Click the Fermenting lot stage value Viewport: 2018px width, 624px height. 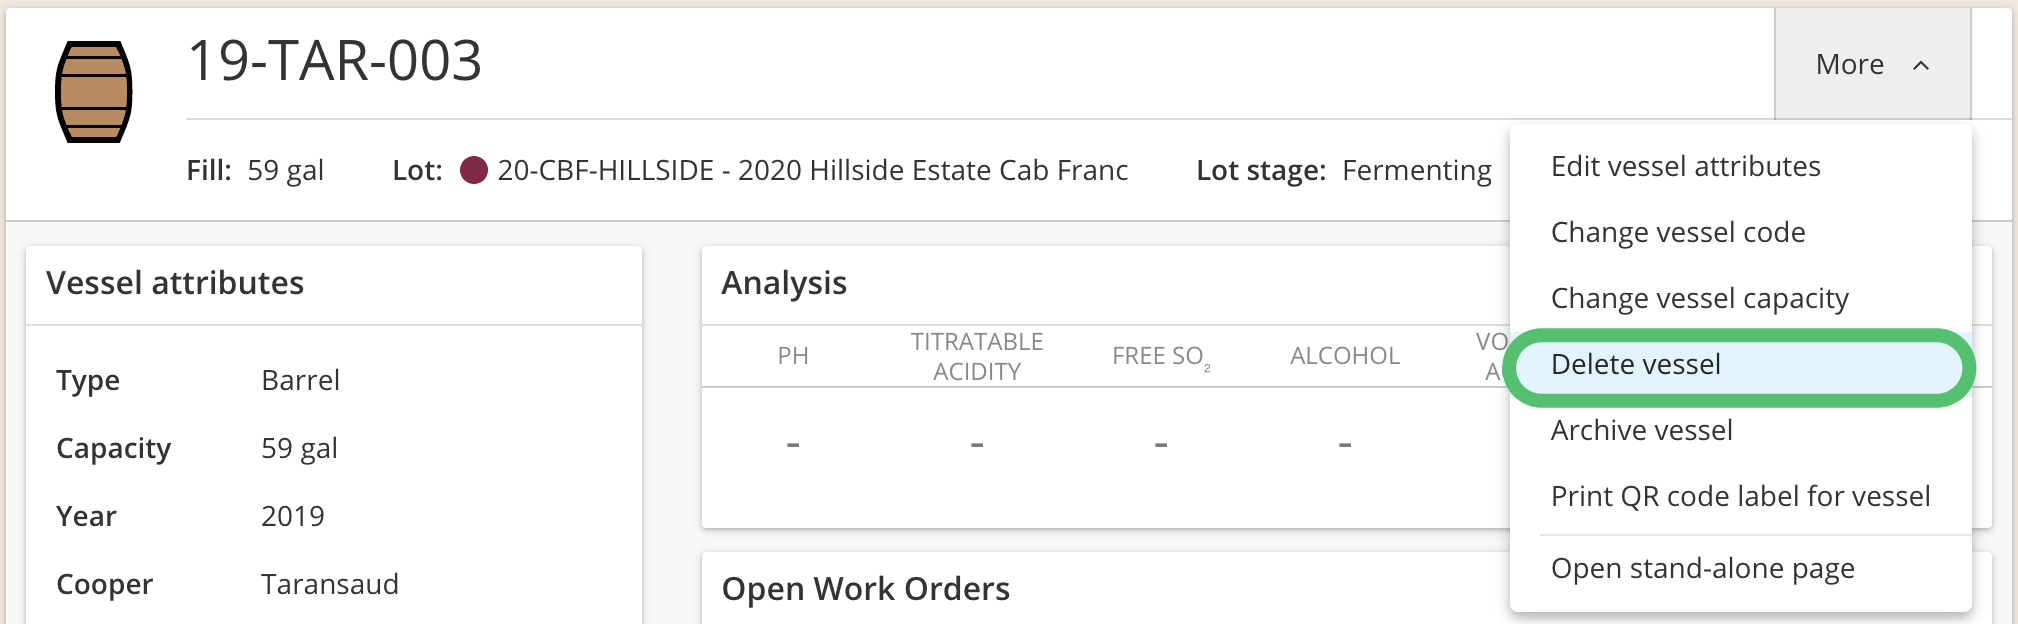coord(1416,171)
